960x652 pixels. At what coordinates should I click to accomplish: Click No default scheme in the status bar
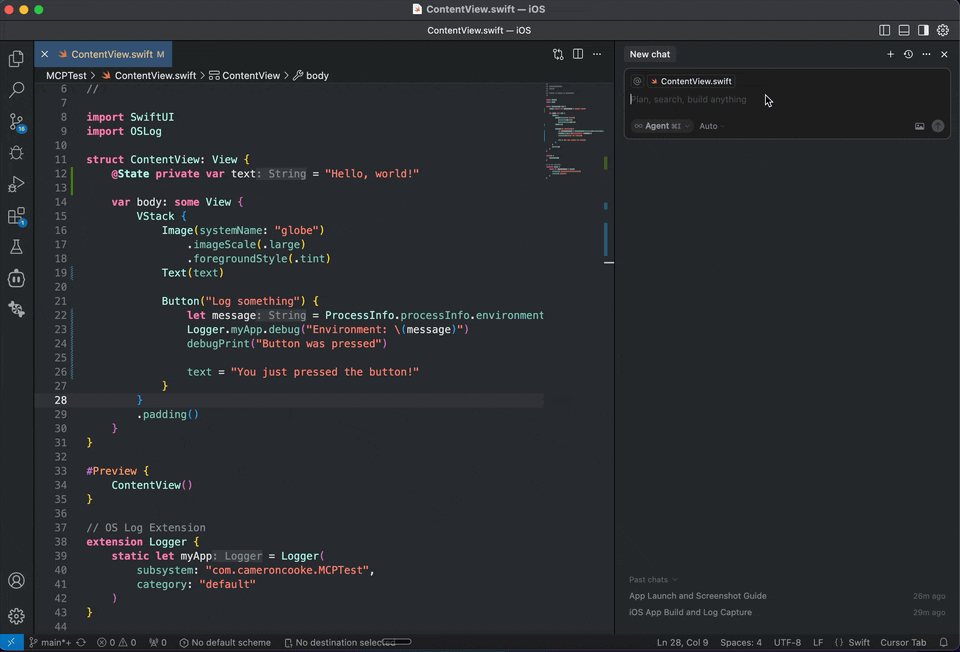point(225,642)
